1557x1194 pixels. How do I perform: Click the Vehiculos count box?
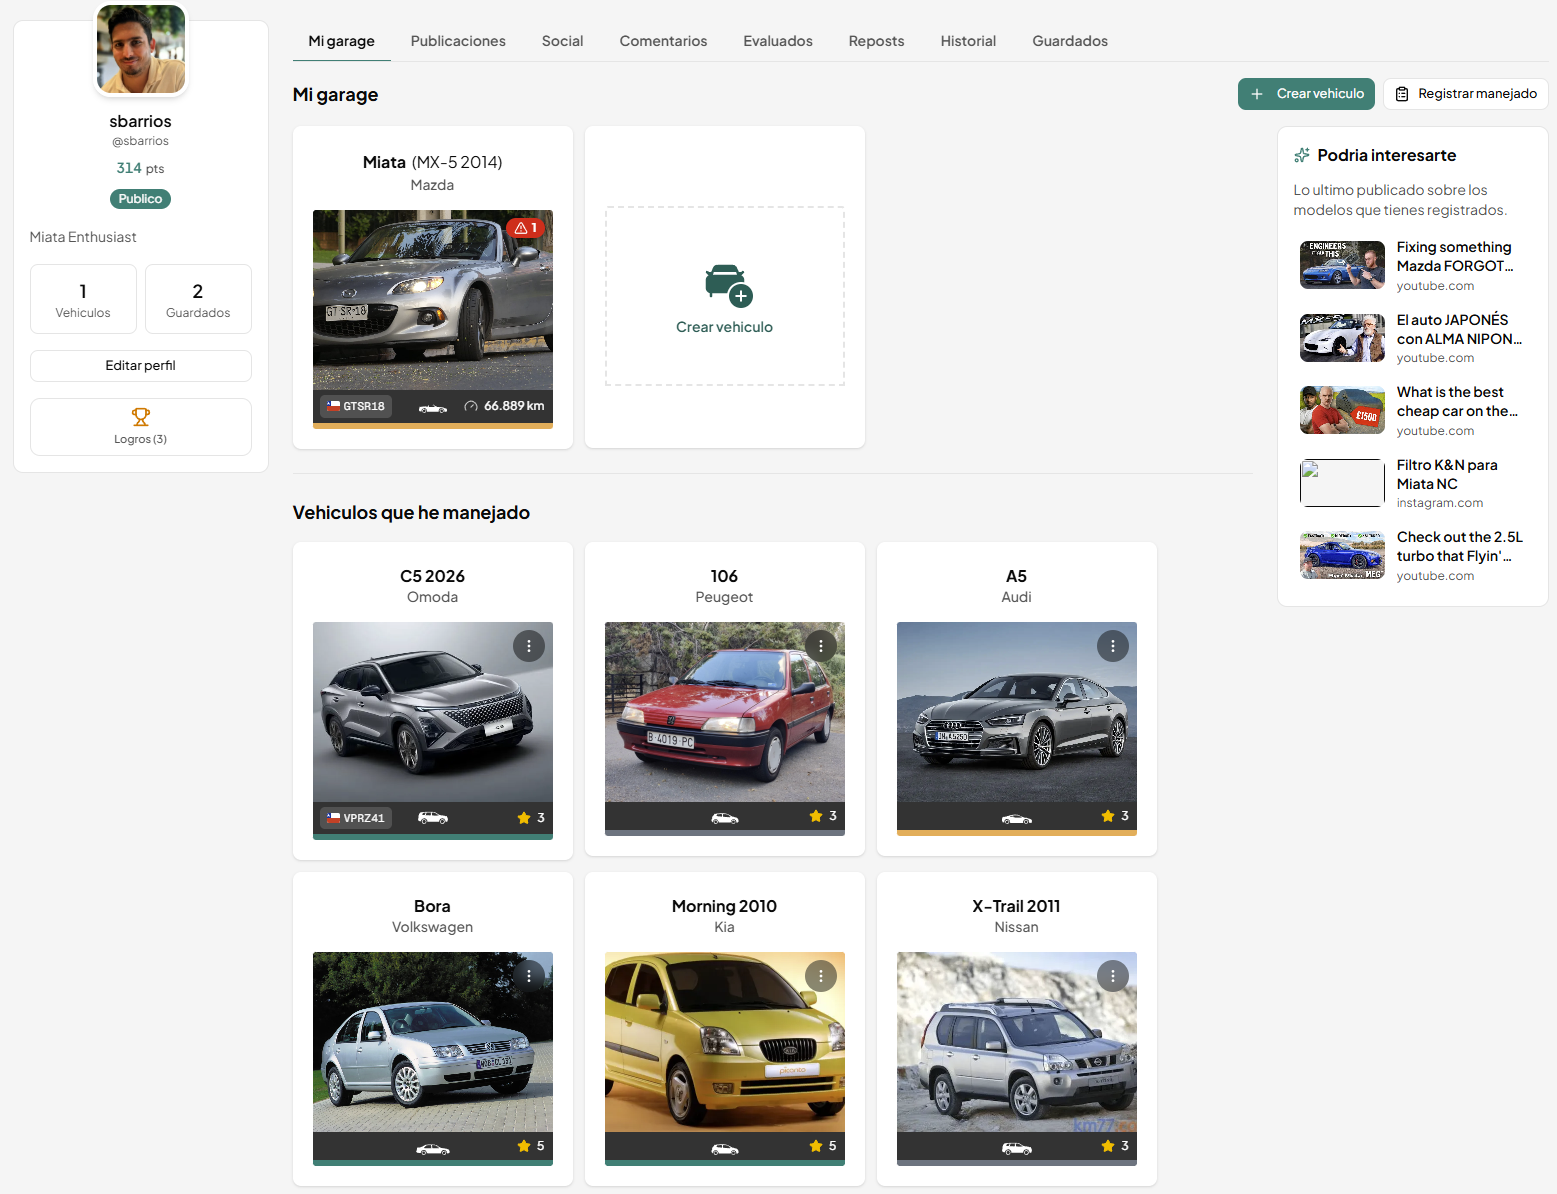(83, 299)
